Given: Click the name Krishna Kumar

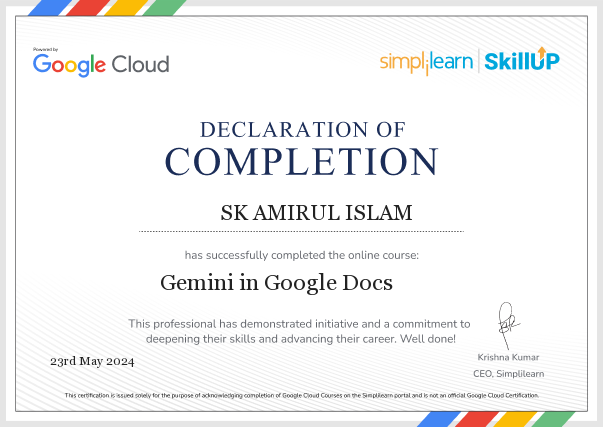Looking at the screenshot, I should [510, 357].
